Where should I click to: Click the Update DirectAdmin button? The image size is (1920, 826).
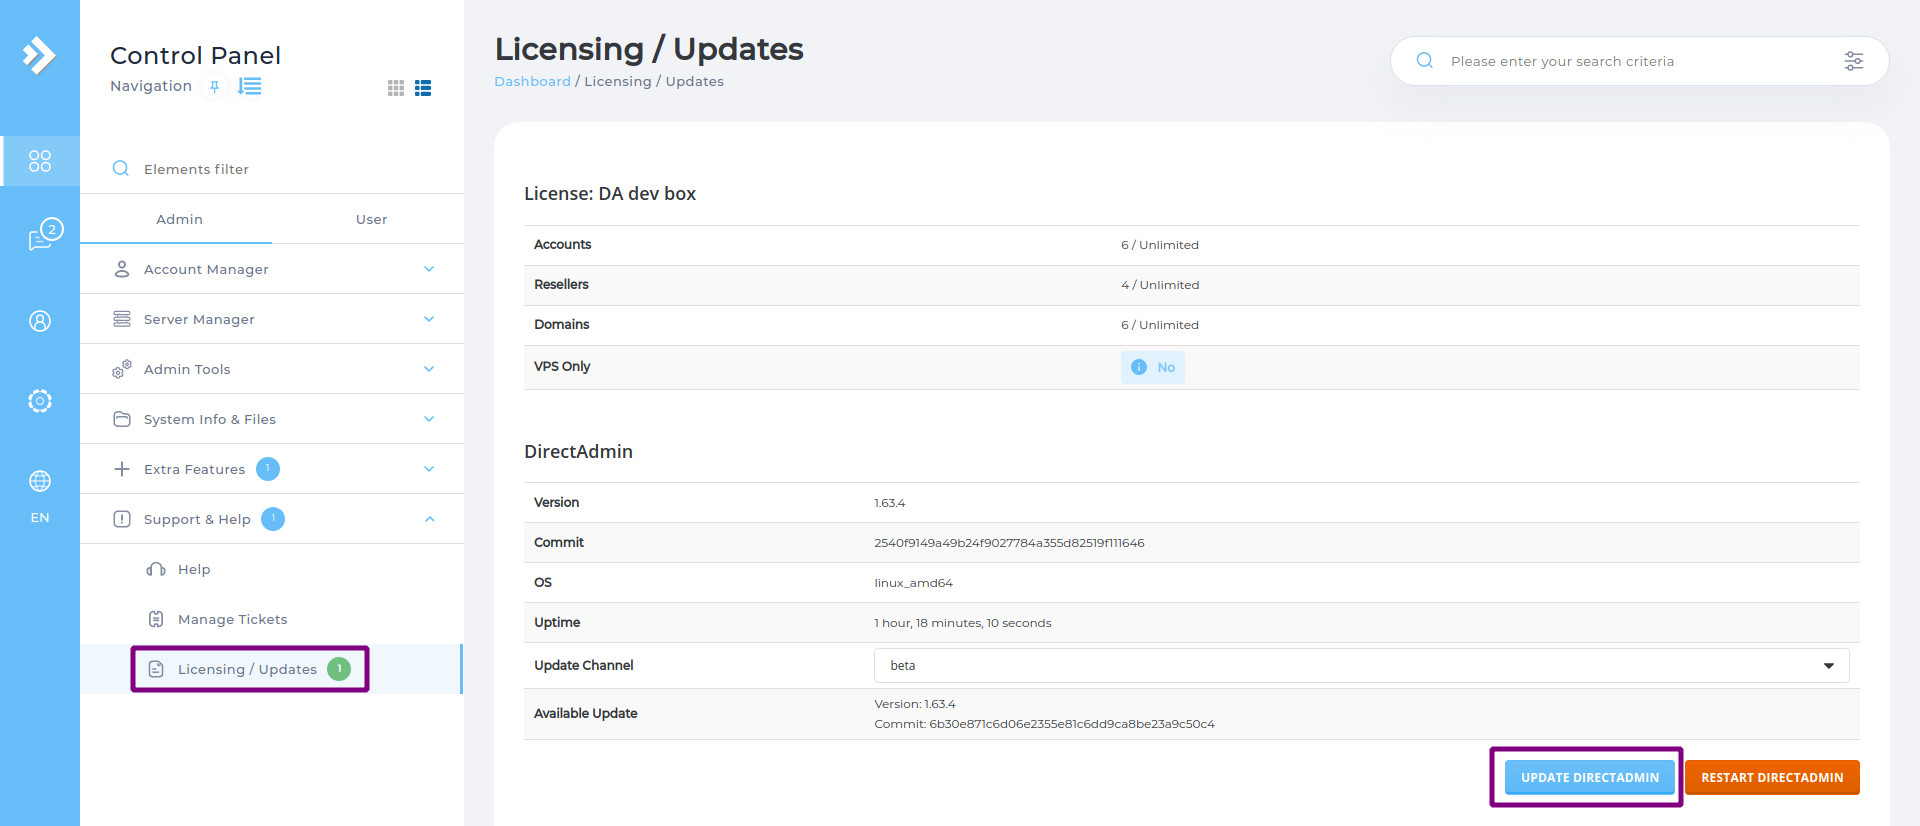[x=1589, y=777]
